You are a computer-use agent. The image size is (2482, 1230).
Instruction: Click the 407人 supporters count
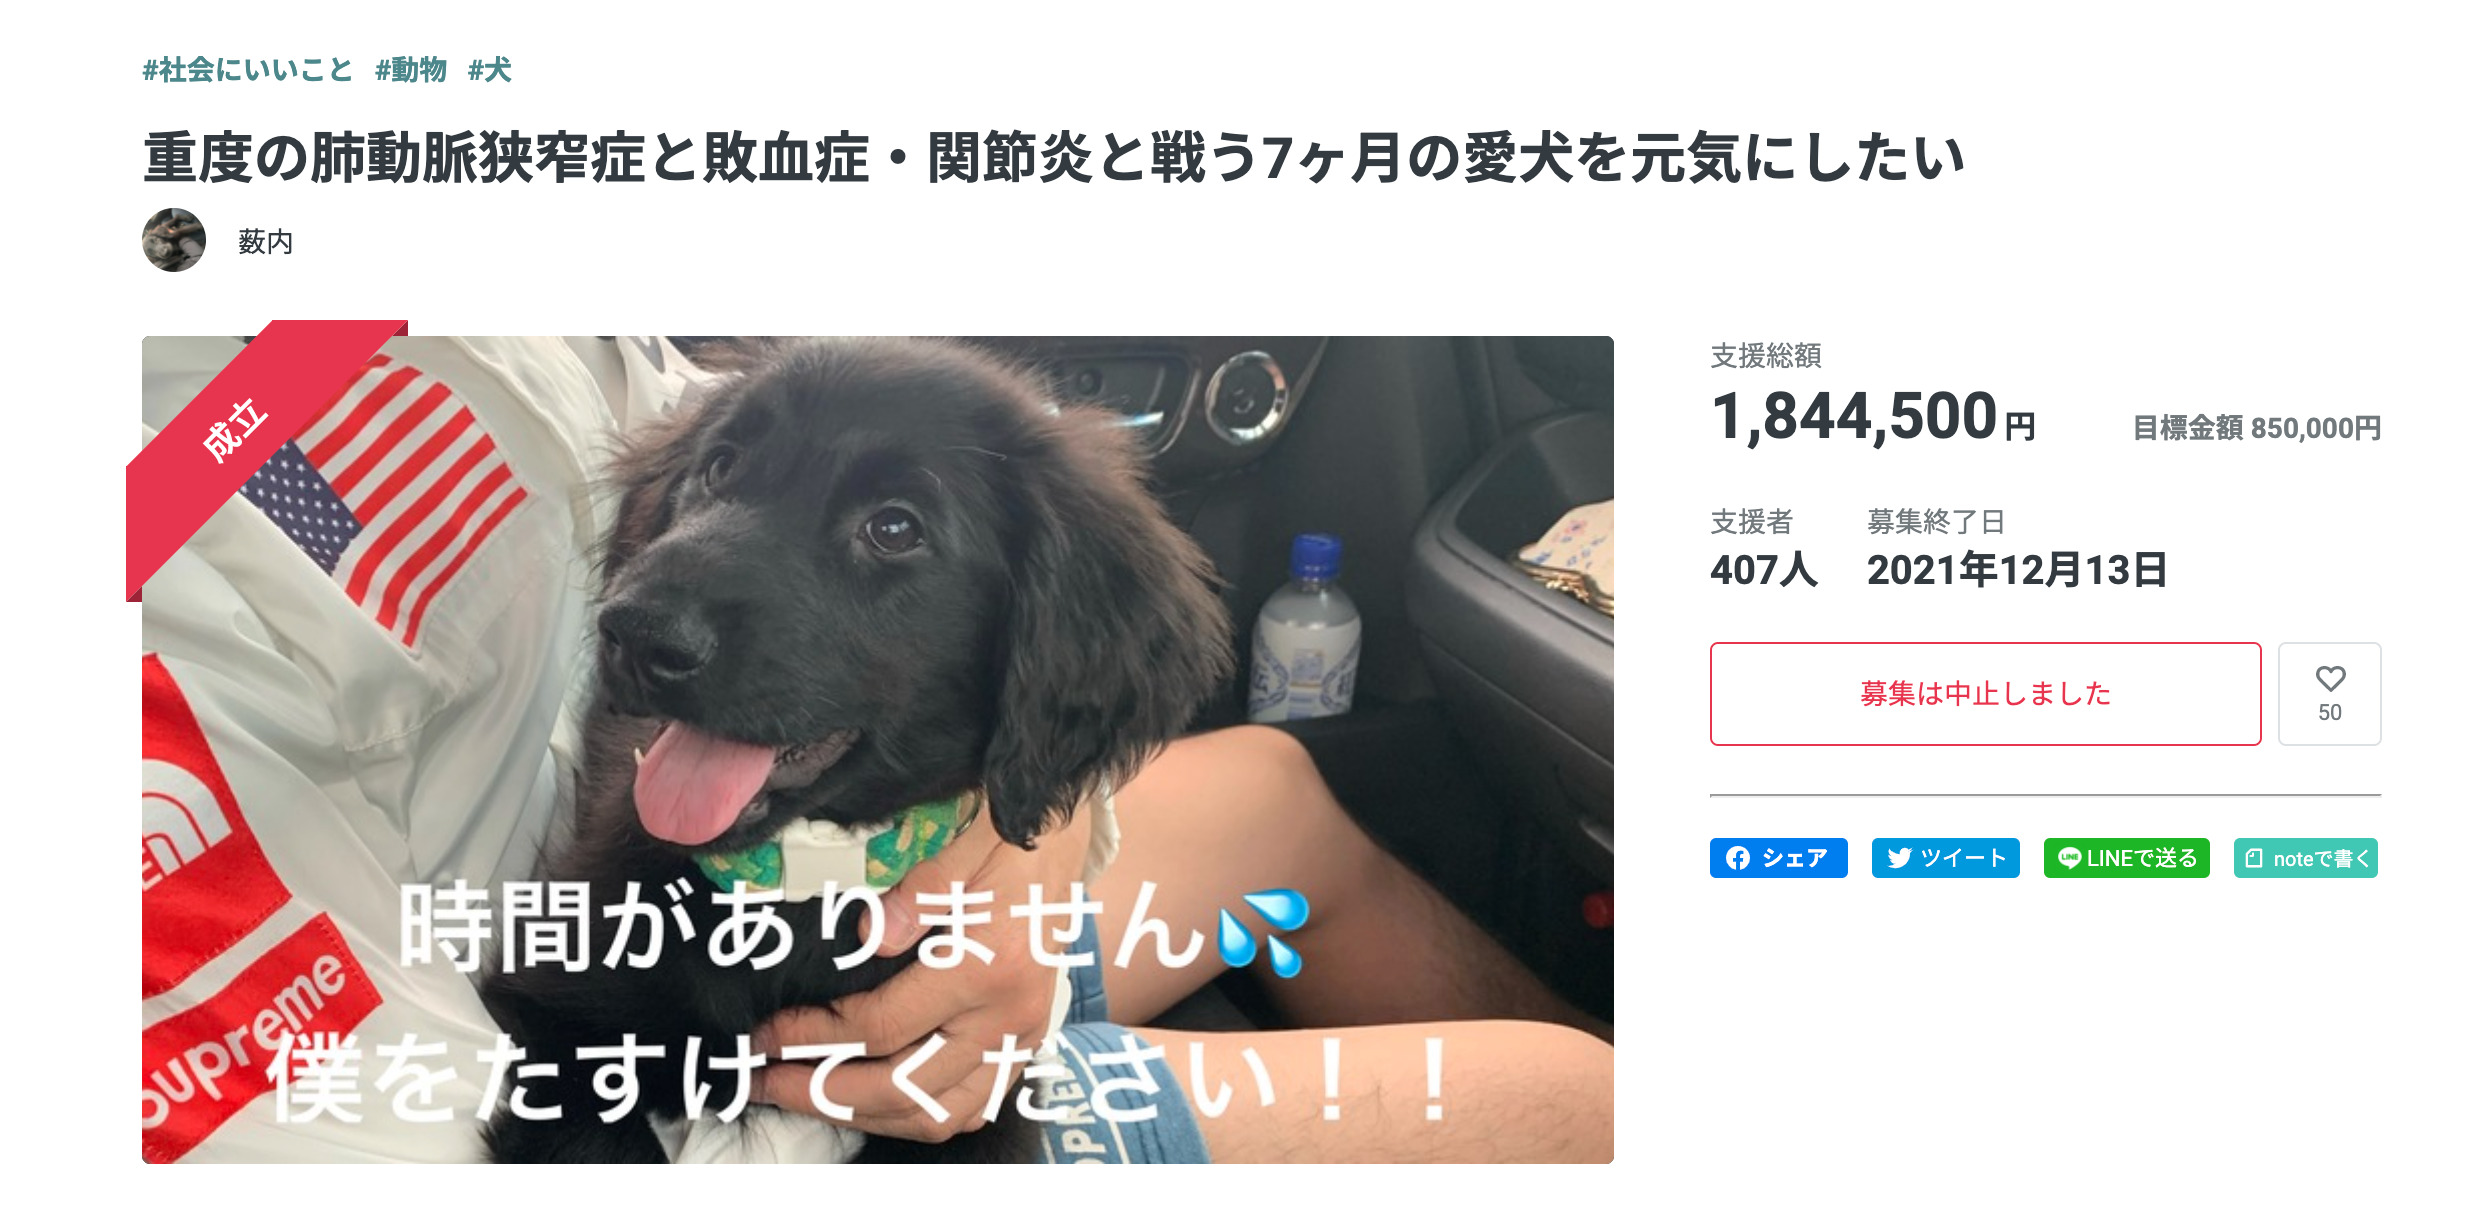1763,570
